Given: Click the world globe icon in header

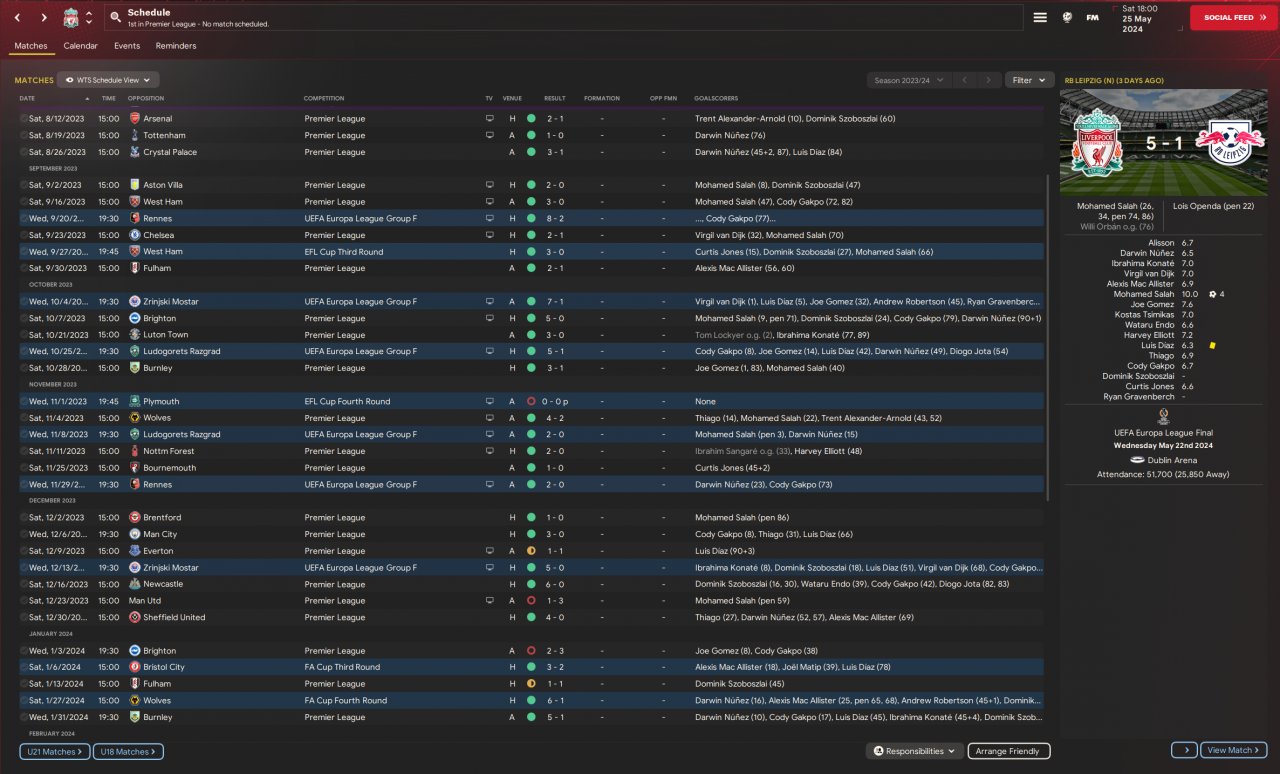Looking at the screenshot, I should [x=1067, y=17].
